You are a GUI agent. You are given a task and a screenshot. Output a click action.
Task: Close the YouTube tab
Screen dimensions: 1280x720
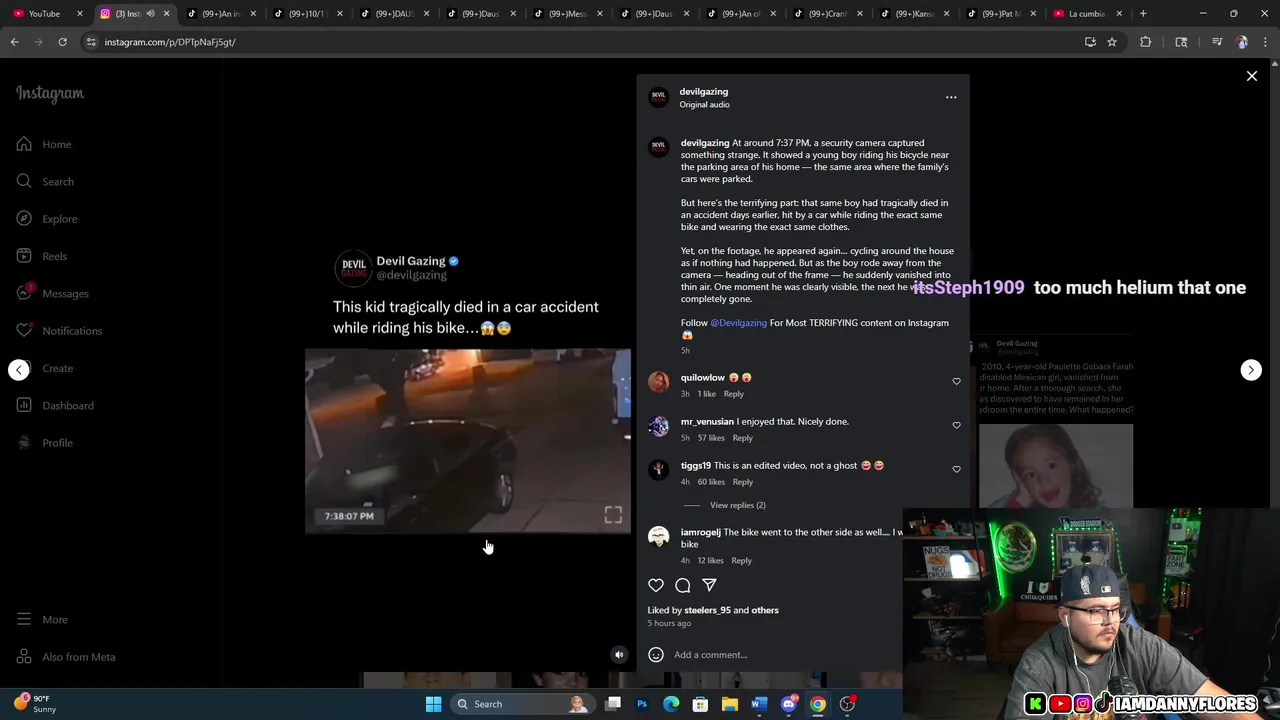(x=80, y=14)
